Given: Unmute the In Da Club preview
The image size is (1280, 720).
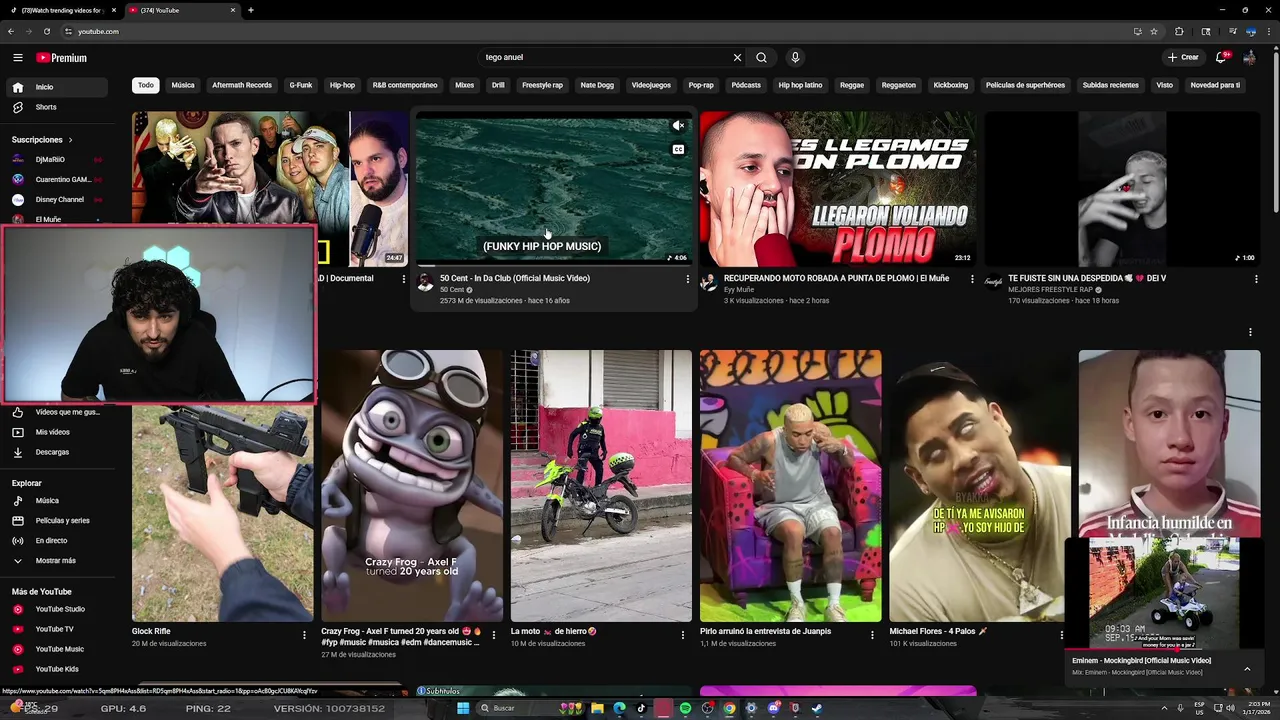Looking at the screenshot, I should click(x=678, y=126).
